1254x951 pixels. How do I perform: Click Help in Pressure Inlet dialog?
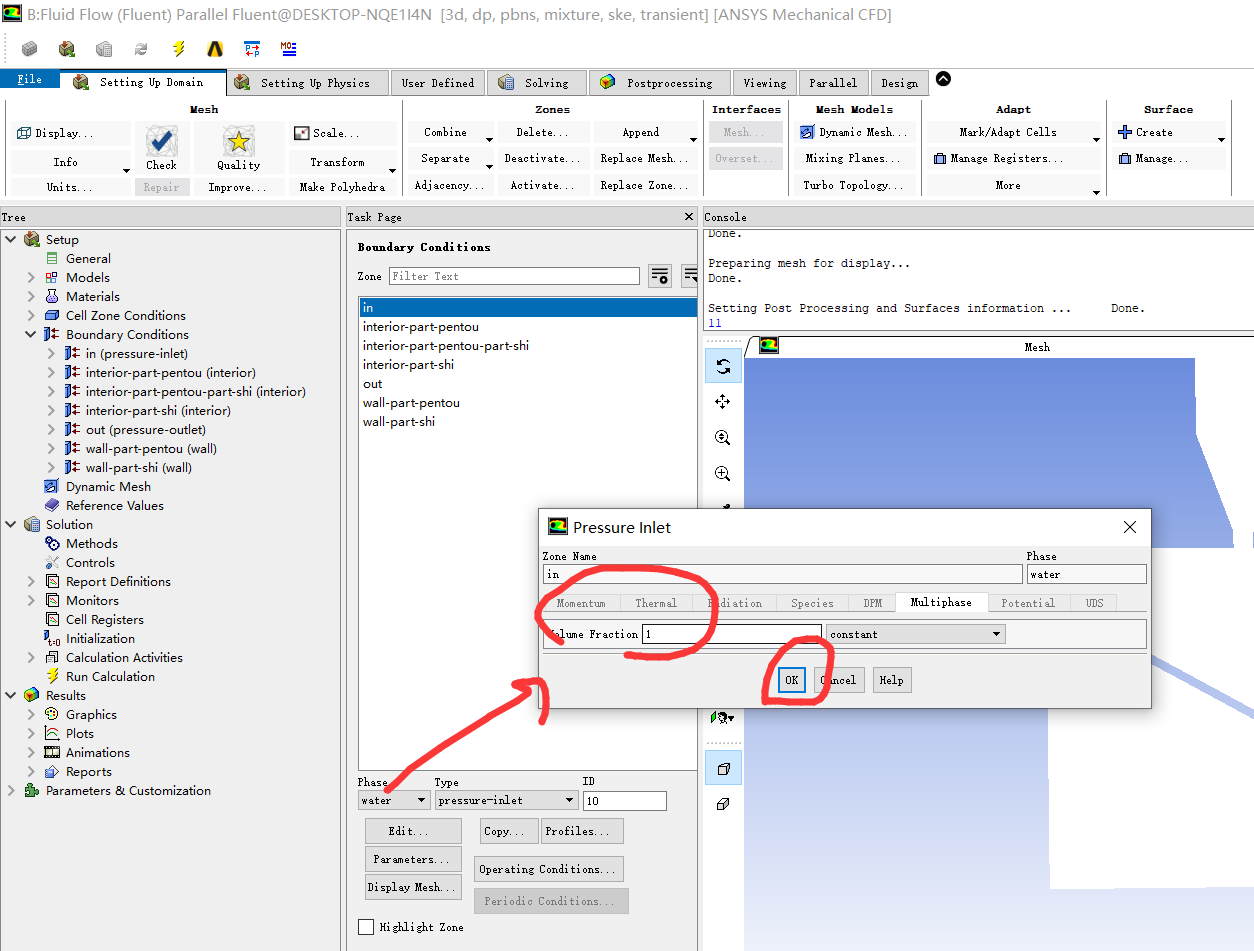pos(891,680)
